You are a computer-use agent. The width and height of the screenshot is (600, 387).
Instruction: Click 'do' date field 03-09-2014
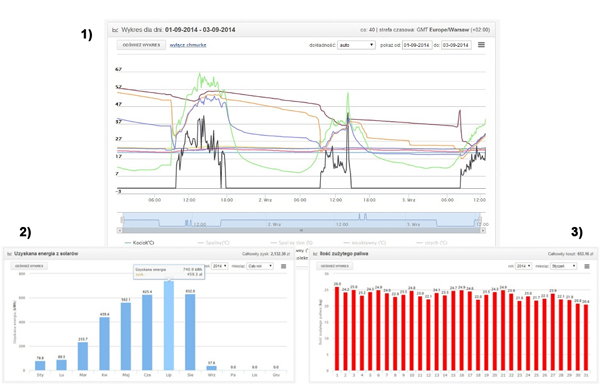click(x=456, y=45)
